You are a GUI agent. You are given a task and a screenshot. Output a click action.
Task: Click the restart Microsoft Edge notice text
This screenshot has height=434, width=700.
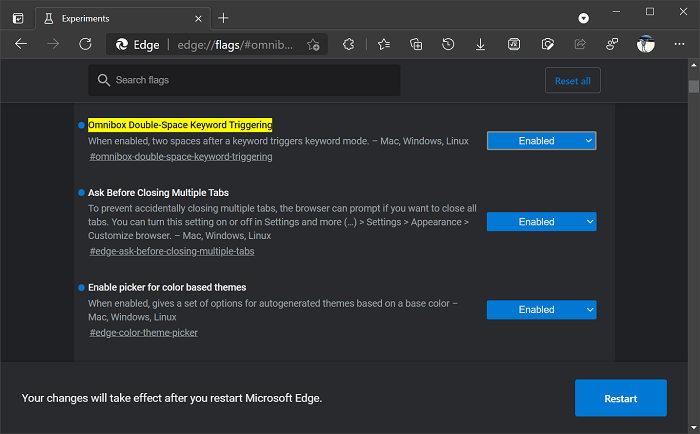click(x=172, y=398)
